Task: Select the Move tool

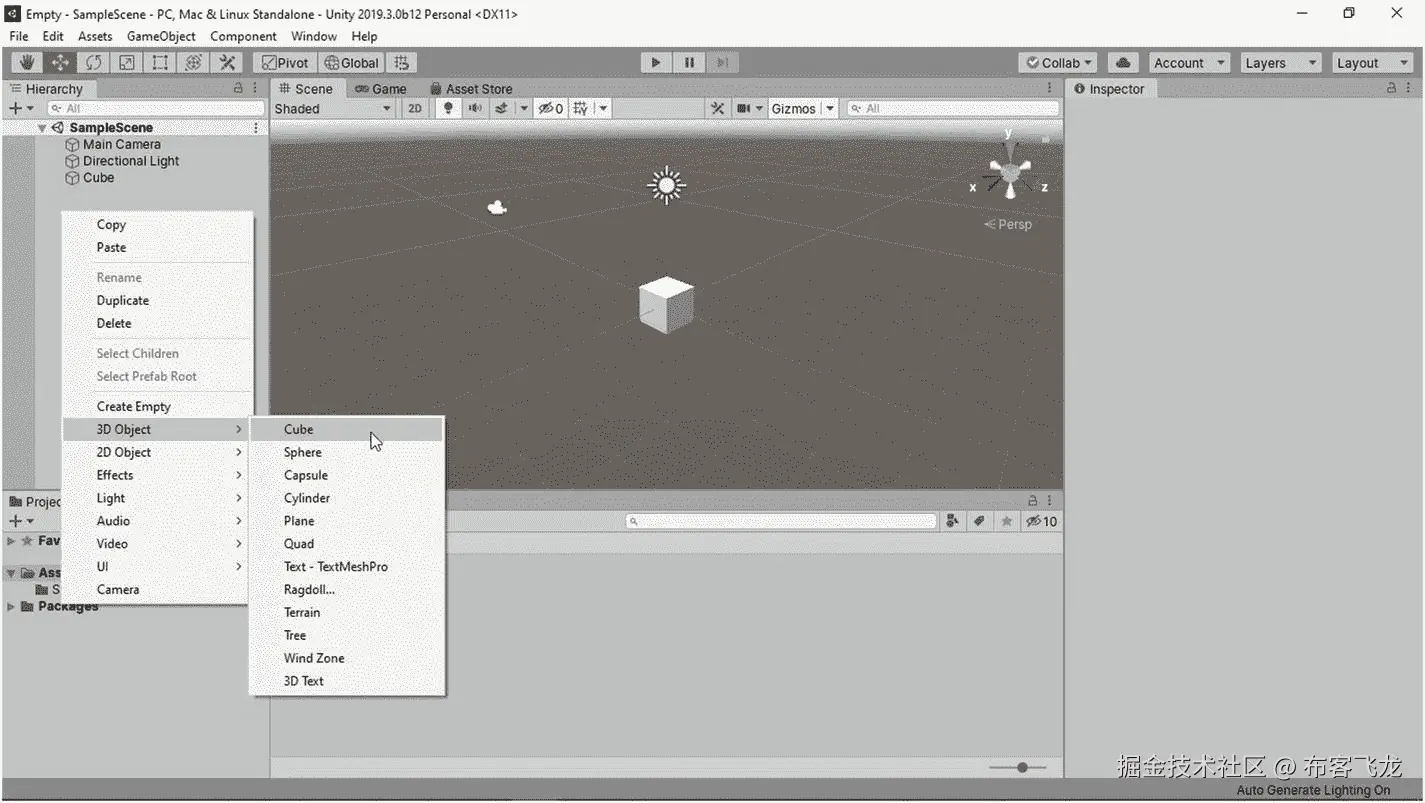Action: click(60, 62)
